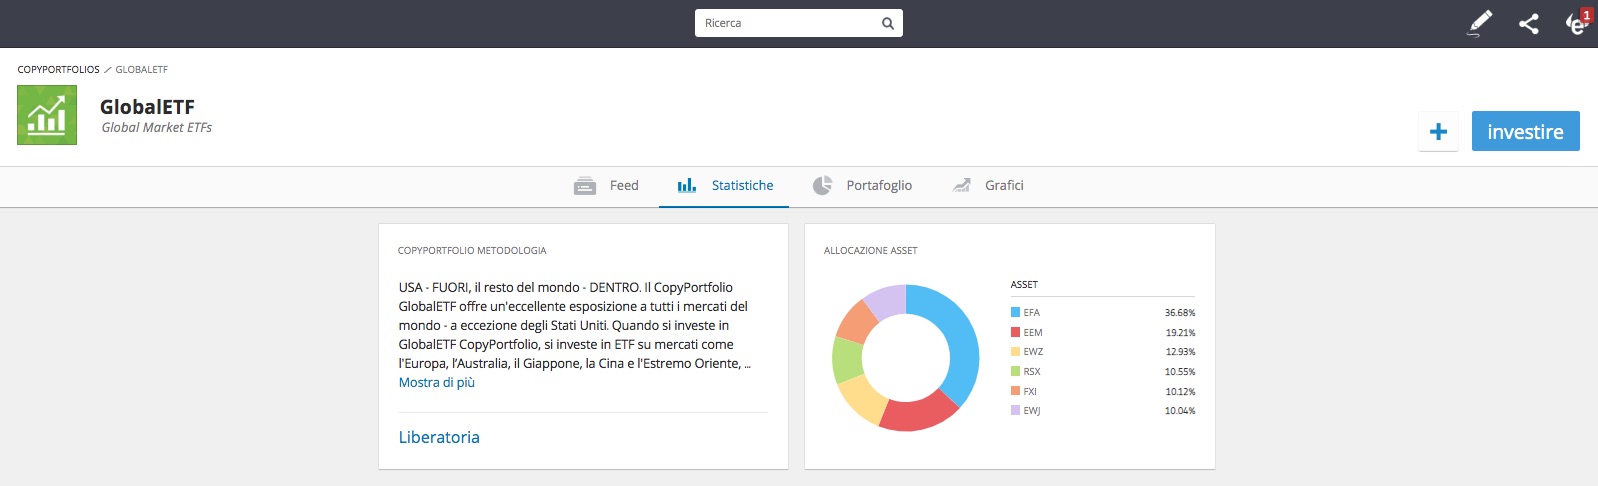Image resolution: width=1598 pixels, height=486 pixels.
Task: Select the RSX asset label
Action: (x=1031, y=372)
